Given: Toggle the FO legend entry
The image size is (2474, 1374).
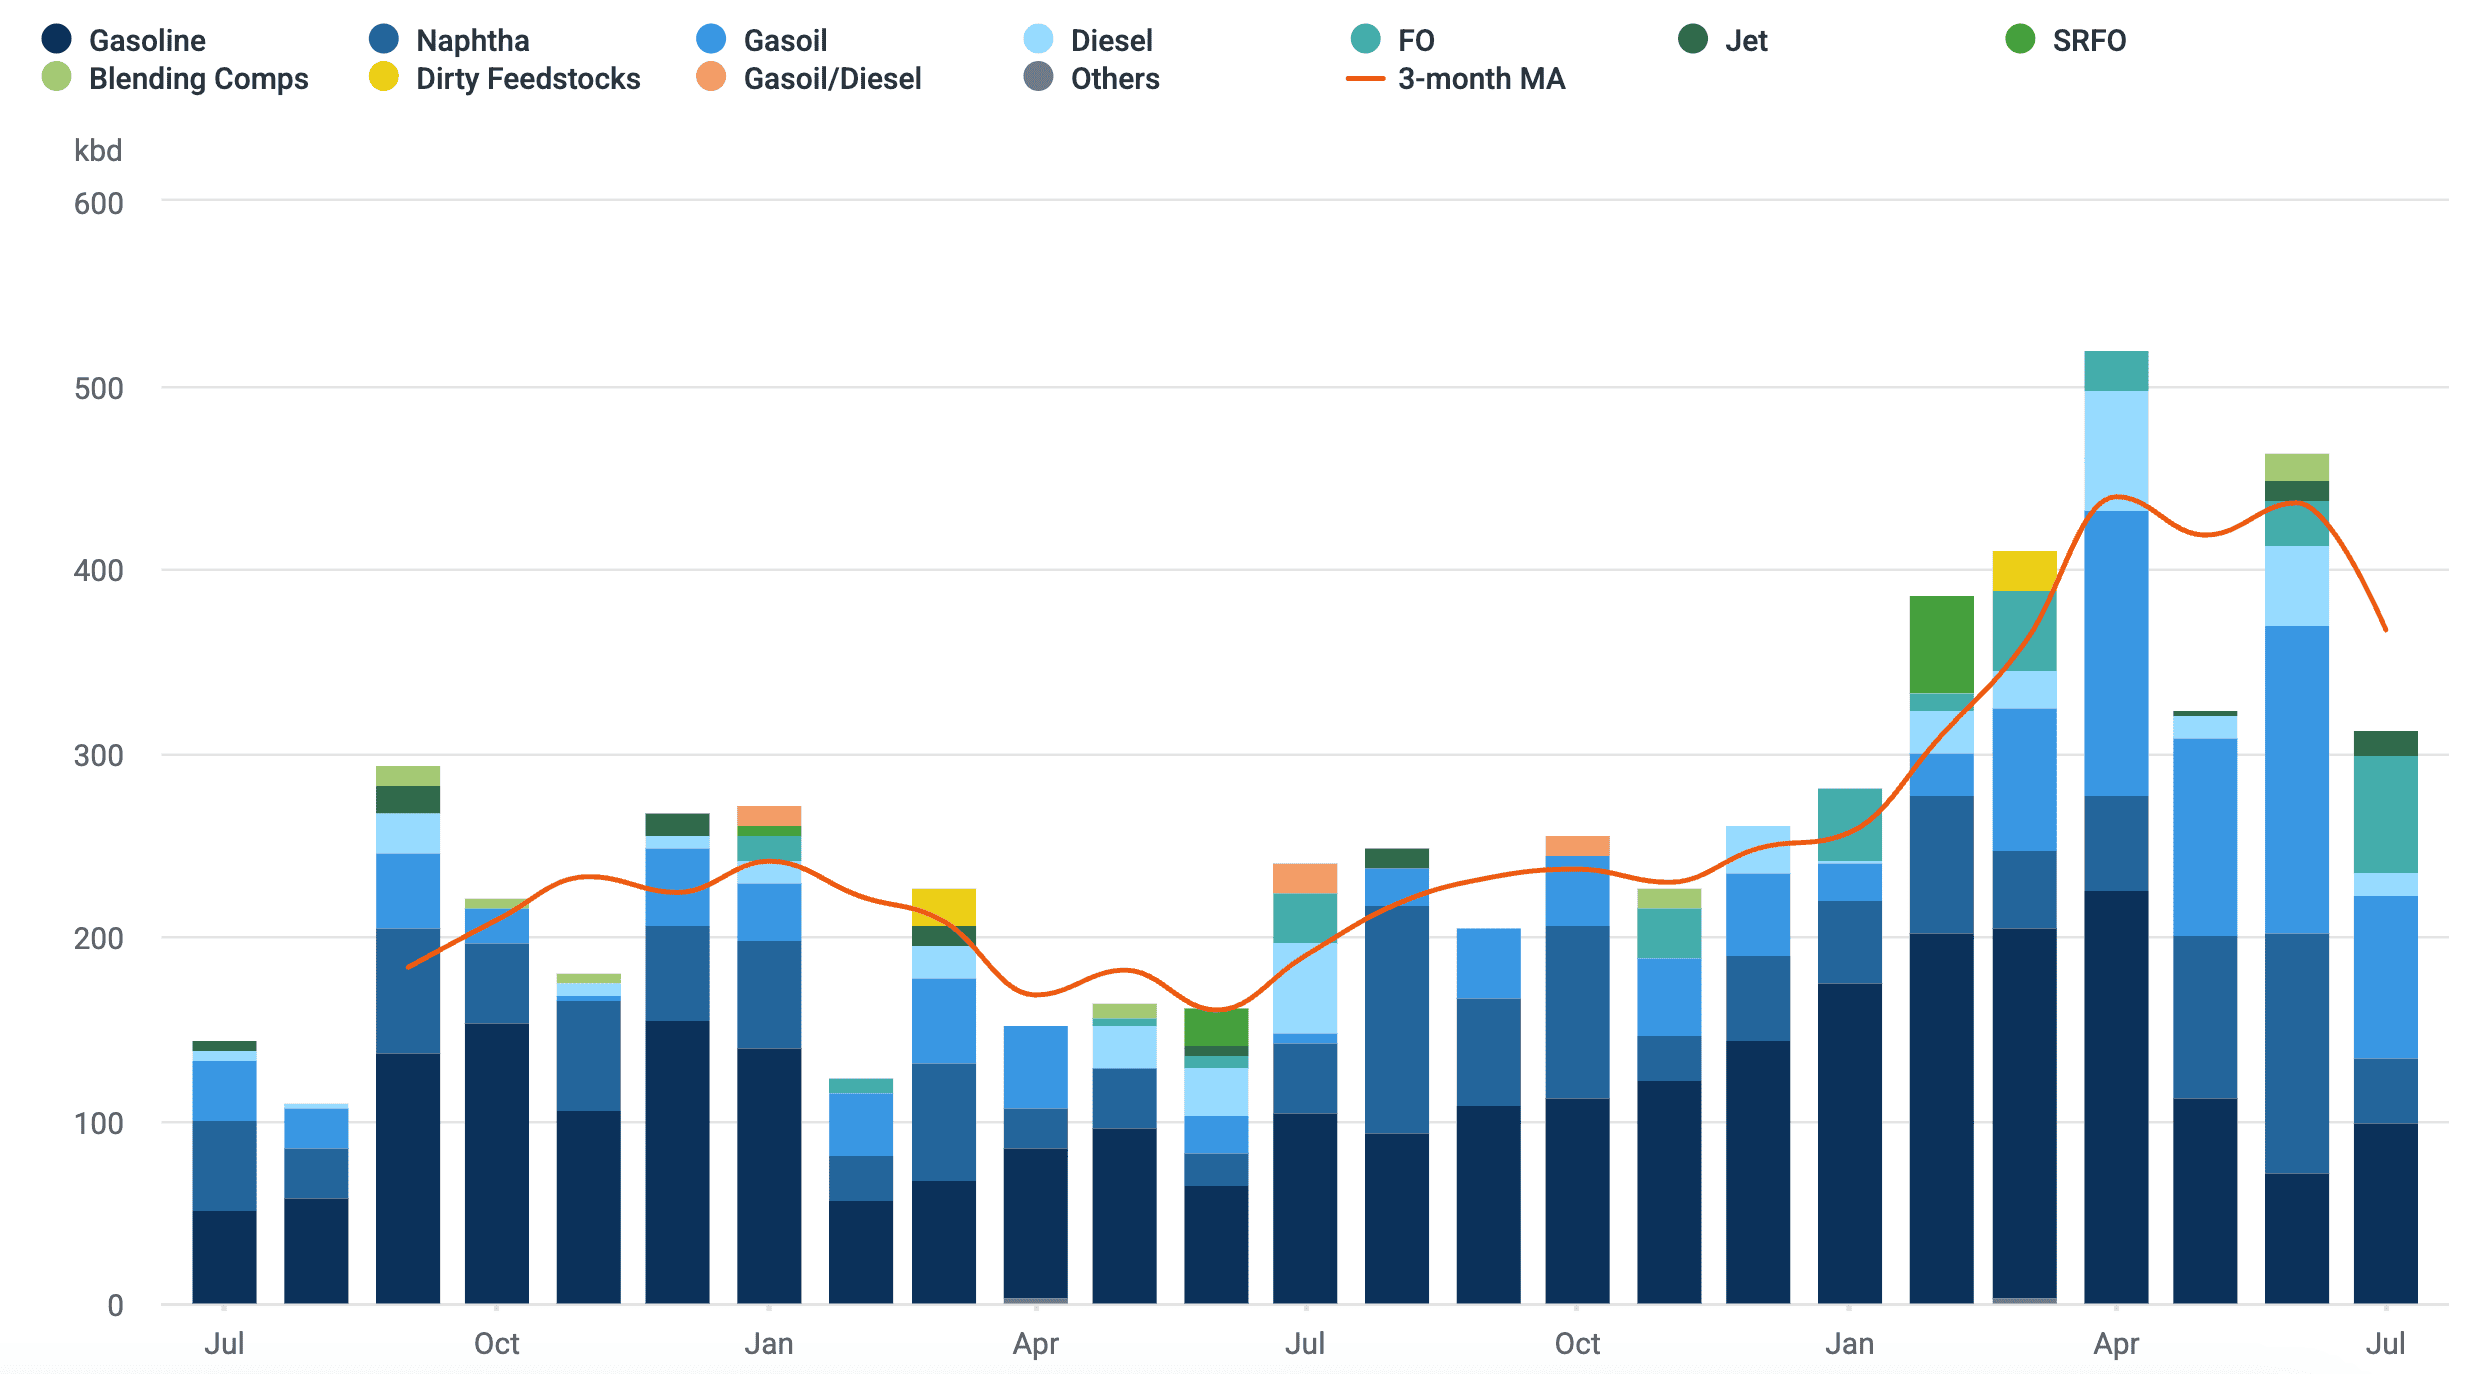Looking at the screenshot, I should tap(1392, 40).
